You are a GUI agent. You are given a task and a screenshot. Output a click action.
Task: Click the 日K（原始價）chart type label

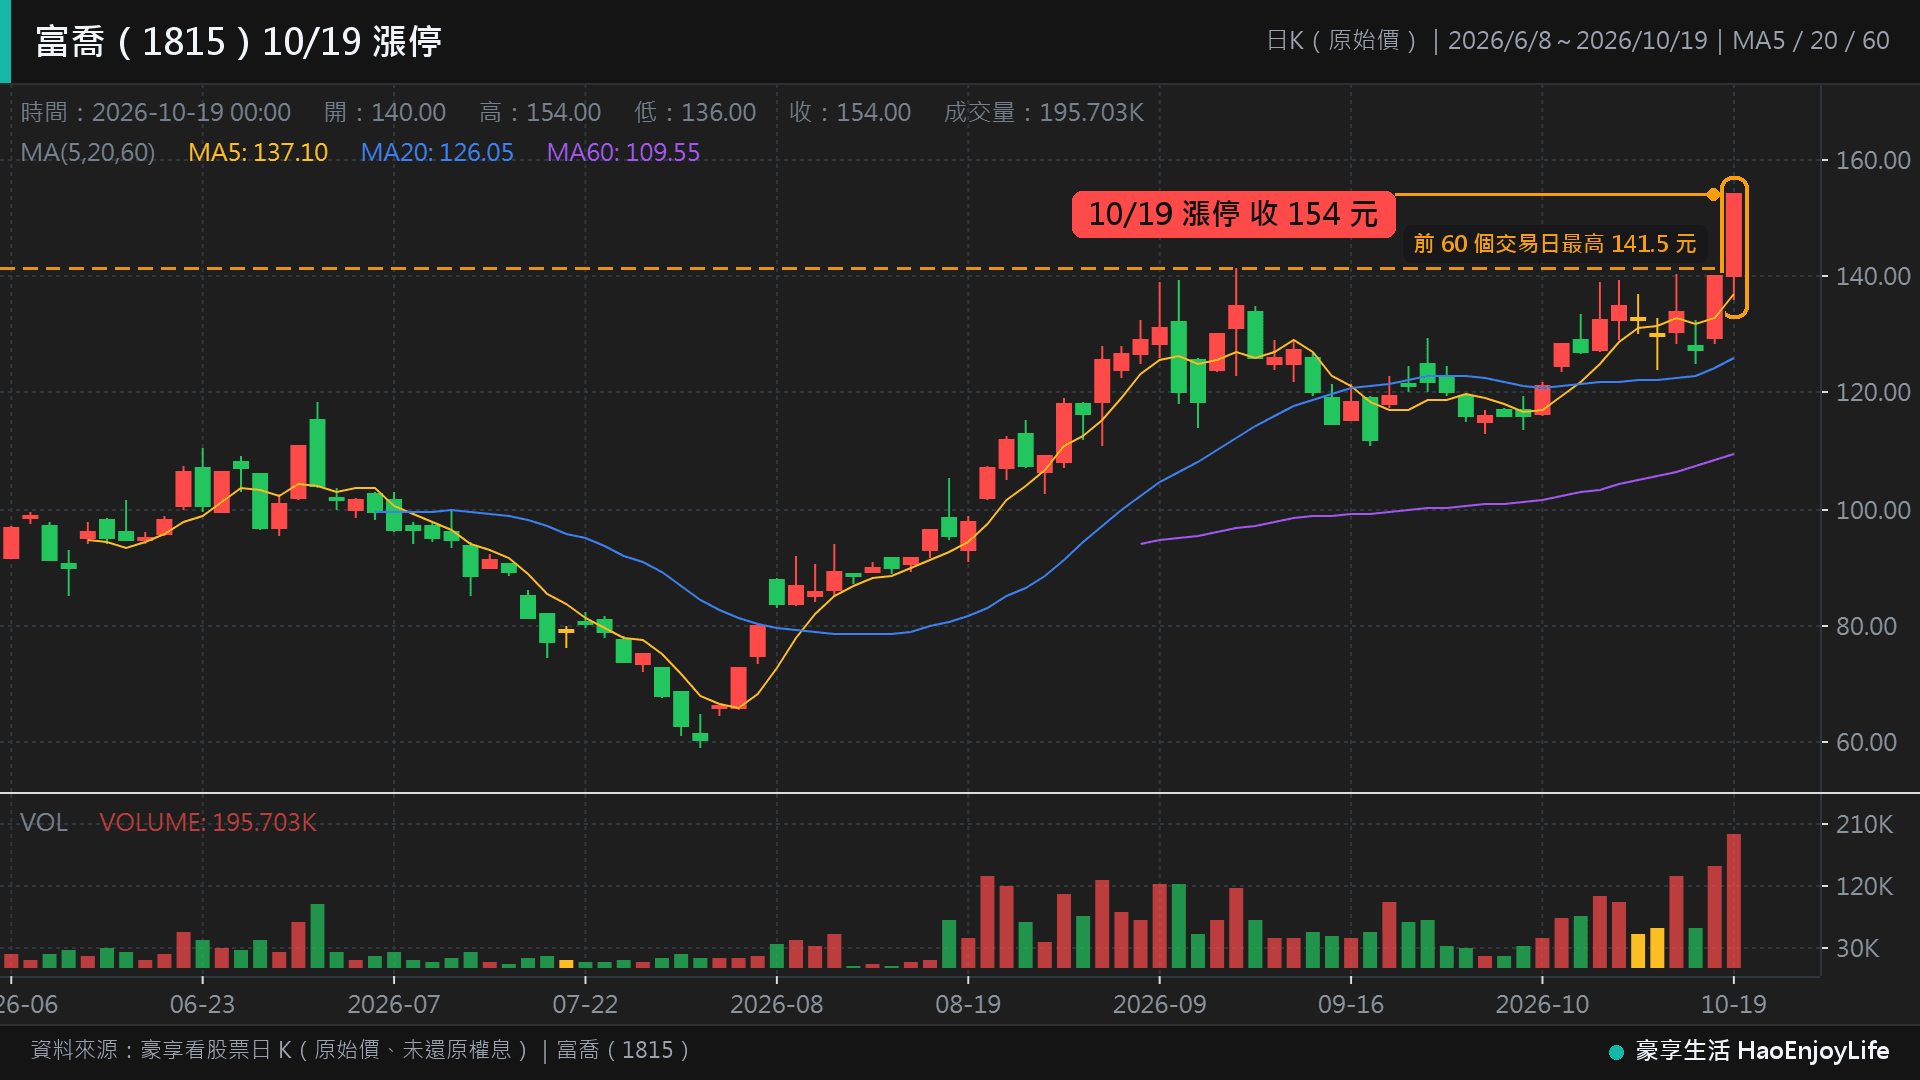click(1342, 41)
